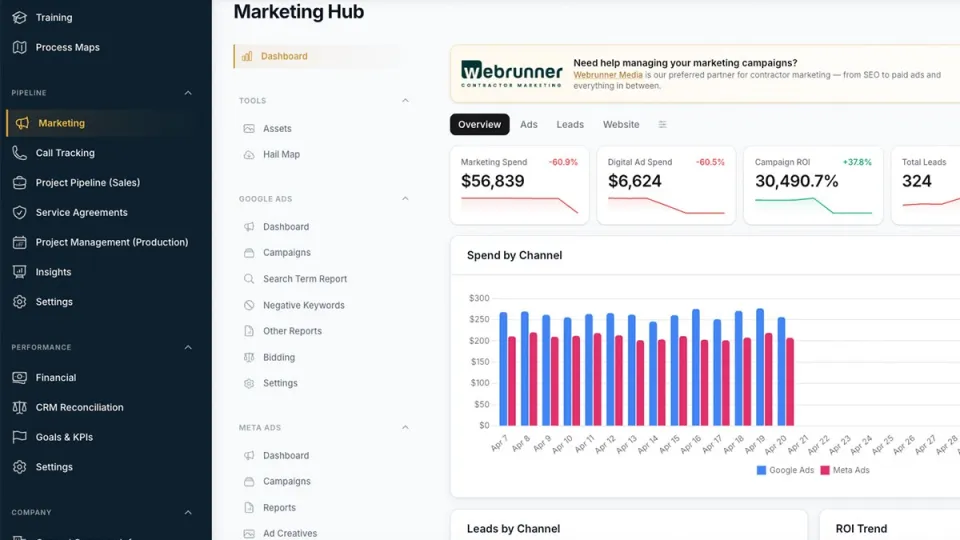960x540 pixels.
Task: Click the Marketing megaphone icon in sidebar
Action: 22,123
